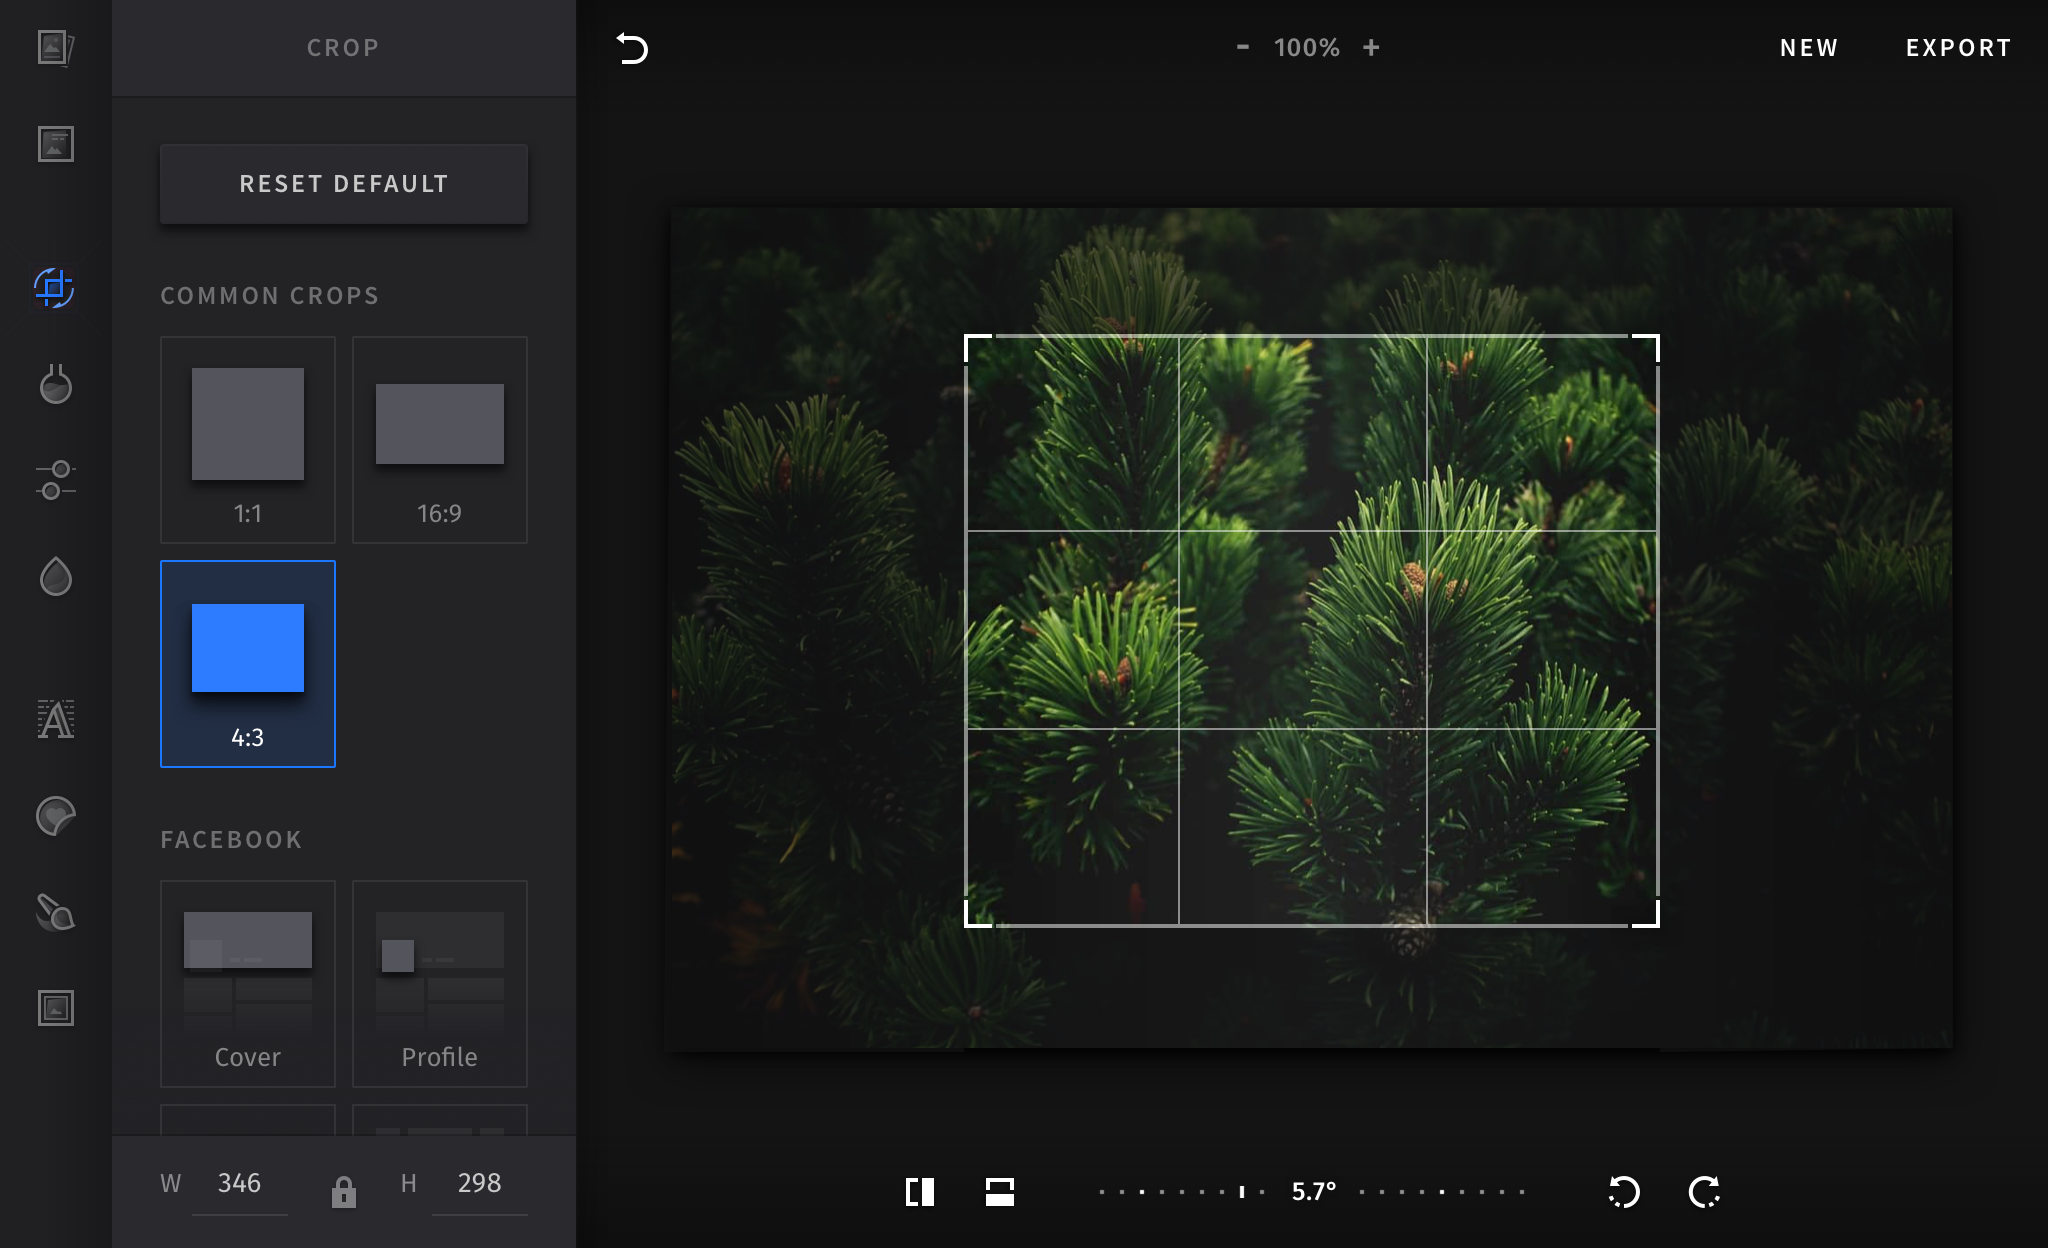The width and height of the screenshot is (2048, 1248).
Task: Click the Reset Default button
Action: [x=344, y=184]
